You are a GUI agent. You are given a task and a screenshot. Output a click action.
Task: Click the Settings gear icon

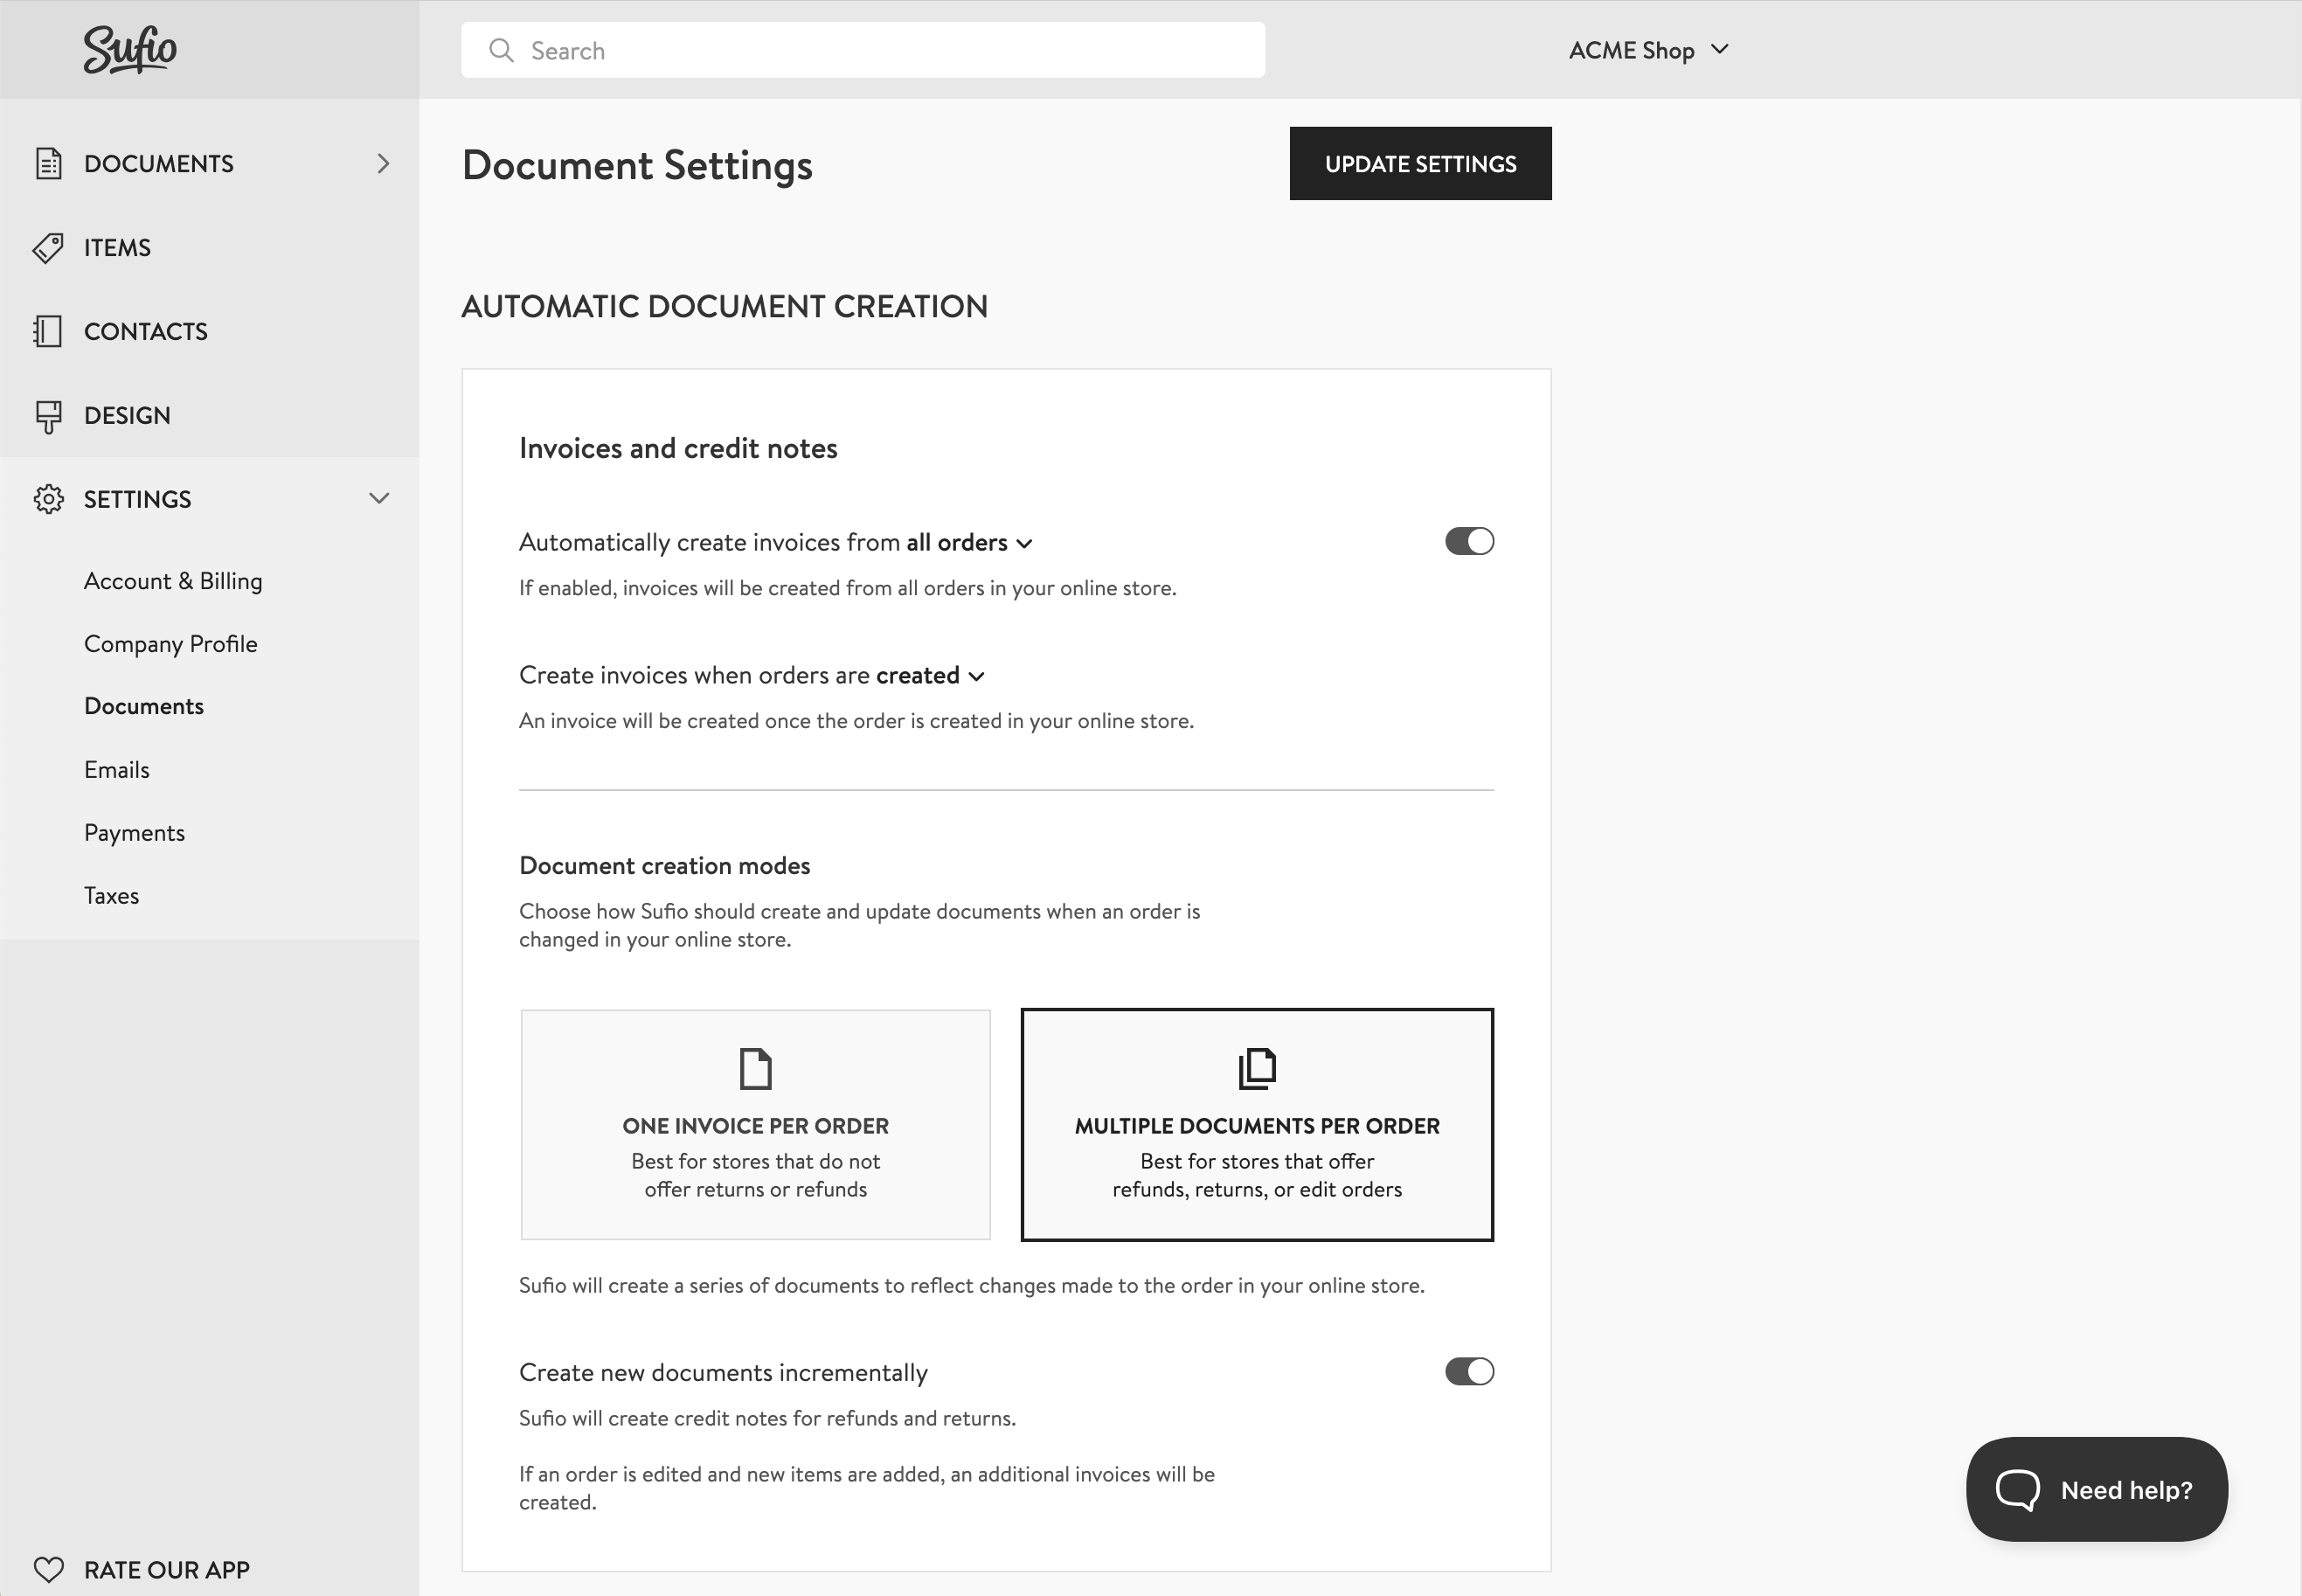click(x=49, y=498)
